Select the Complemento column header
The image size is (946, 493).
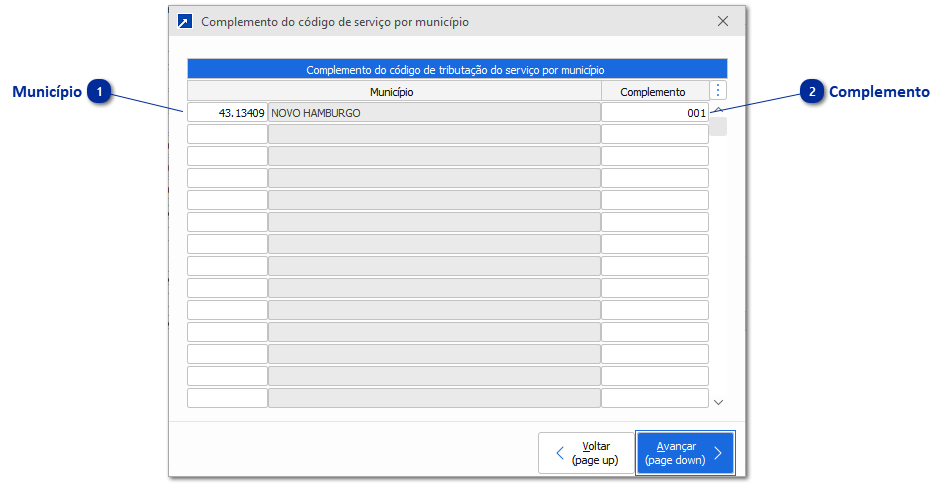point(653,92)
